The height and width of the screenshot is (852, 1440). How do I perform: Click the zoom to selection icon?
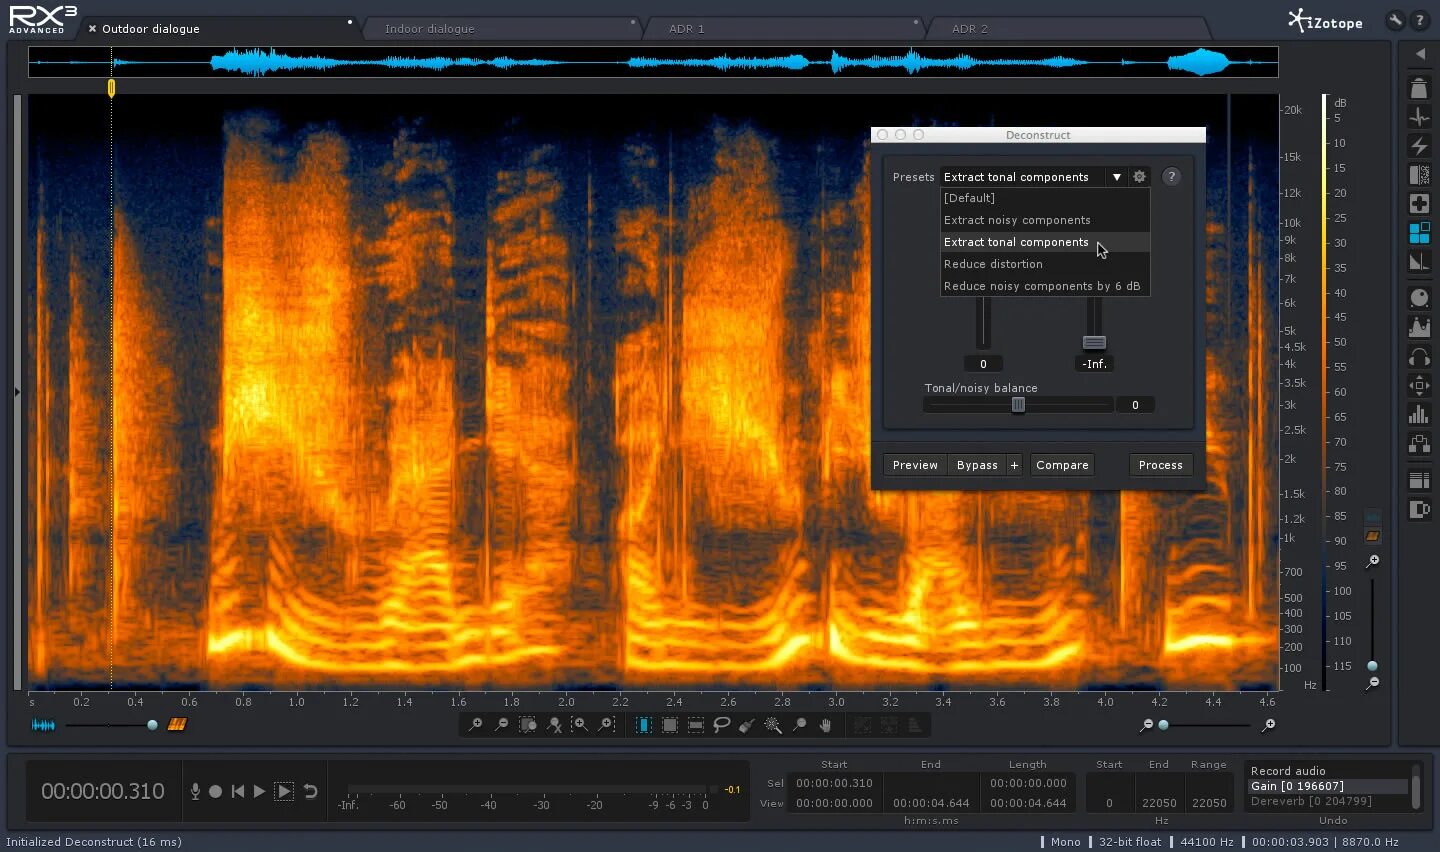coord(528,725)
